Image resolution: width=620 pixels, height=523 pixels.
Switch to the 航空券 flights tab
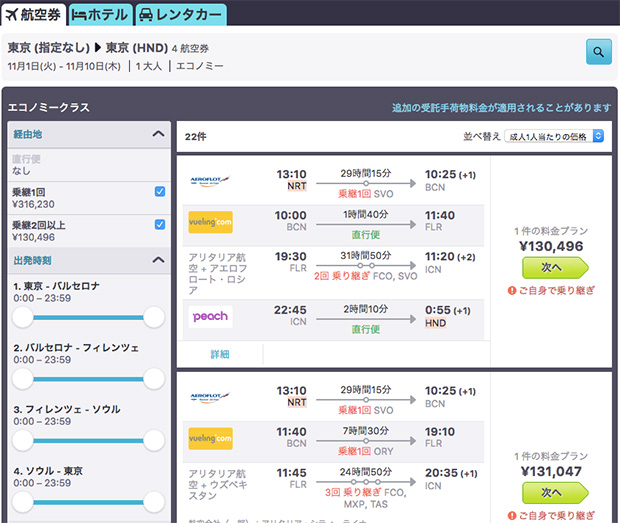pos(33,15)
